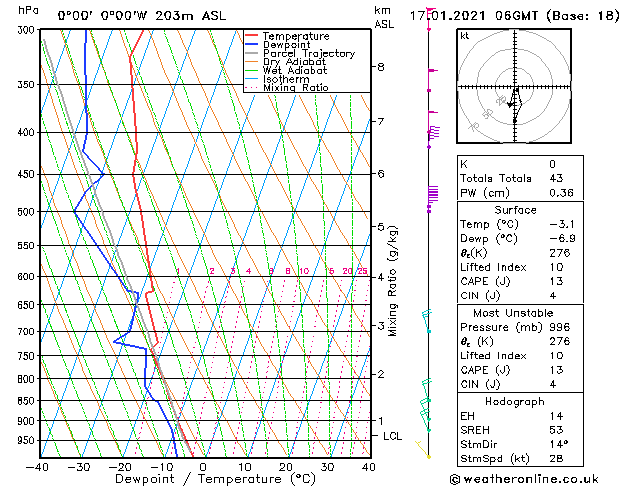629x486 pixels.
Task: Click the Surface 'Temp (°C)' row
Action: pyautogui.click(x=520, y=224)
